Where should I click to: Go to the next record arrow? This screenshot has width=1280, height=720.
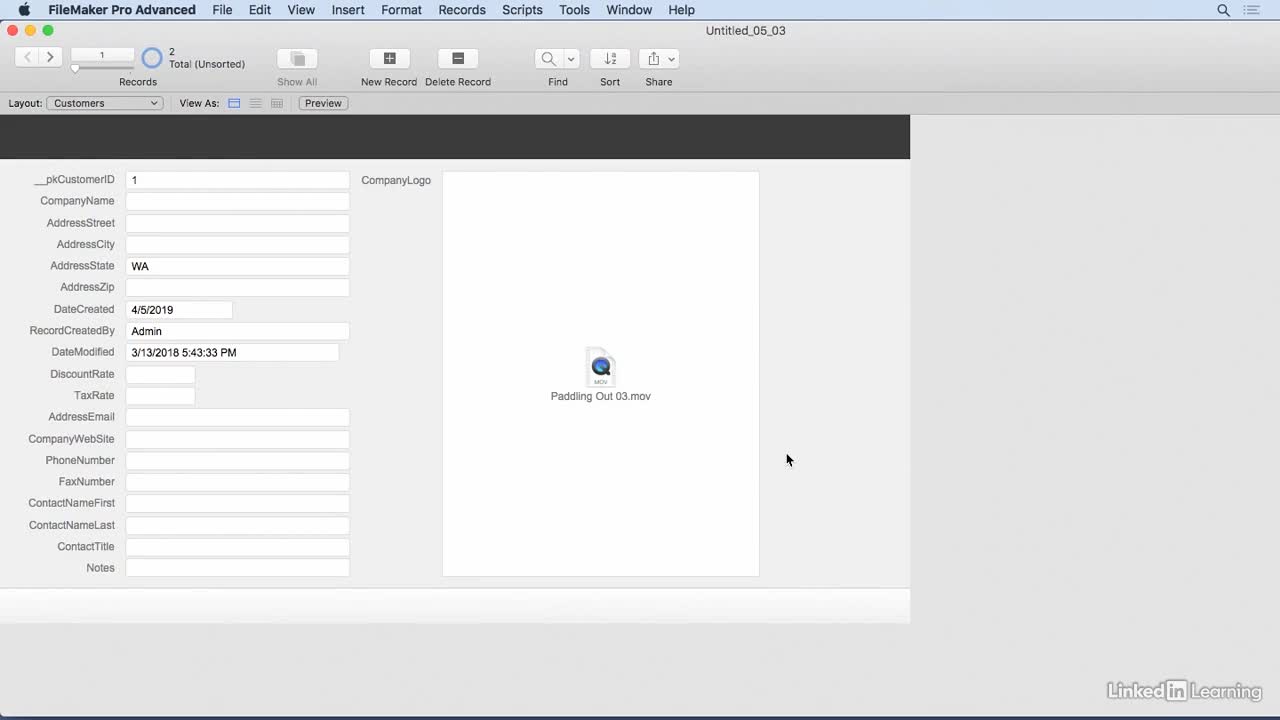coord(50,57)
